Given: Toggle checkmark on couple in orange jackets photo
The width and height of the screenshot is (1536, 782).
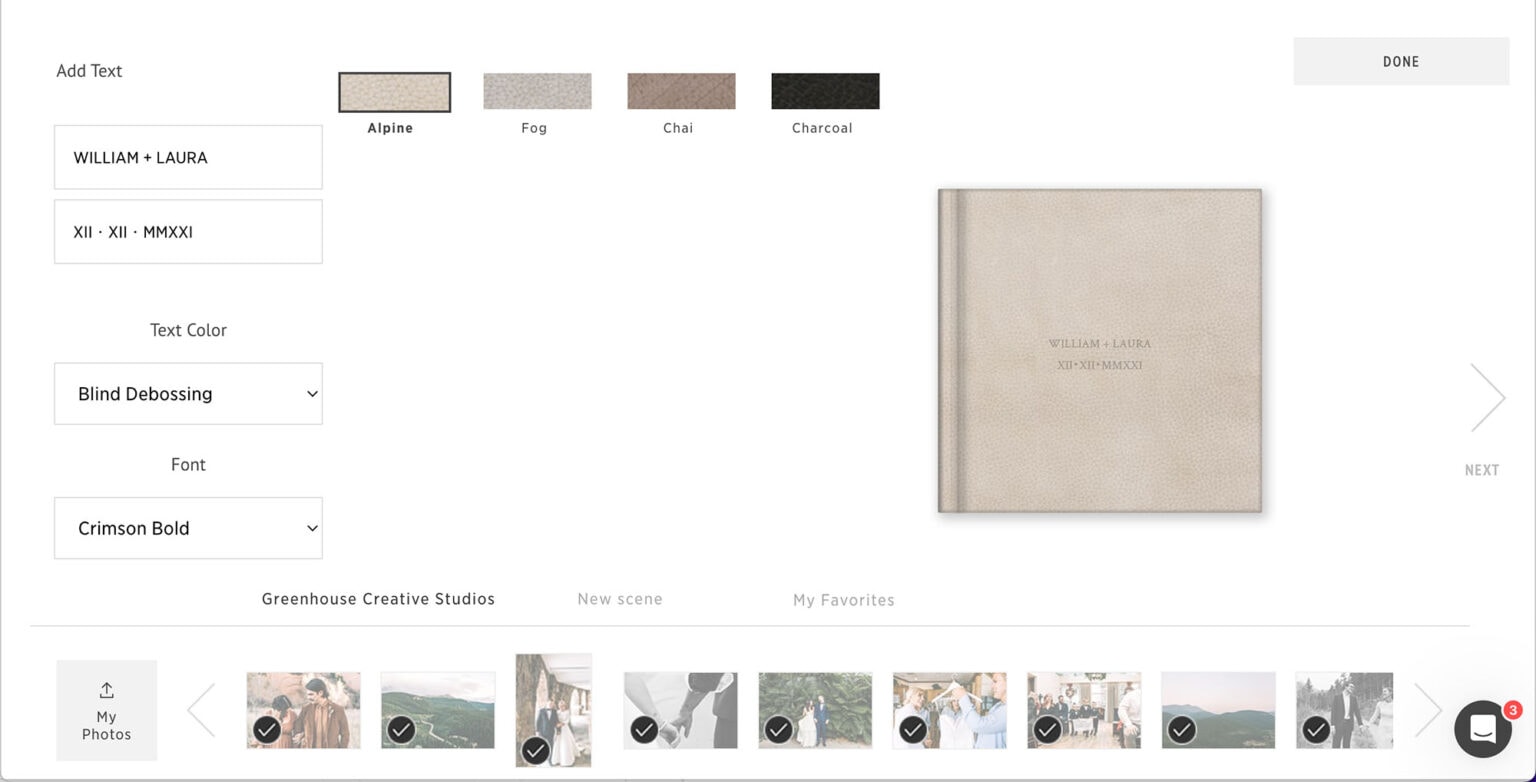Looking at the screenshot, I should pyautogui.click(x=267, y=730).
